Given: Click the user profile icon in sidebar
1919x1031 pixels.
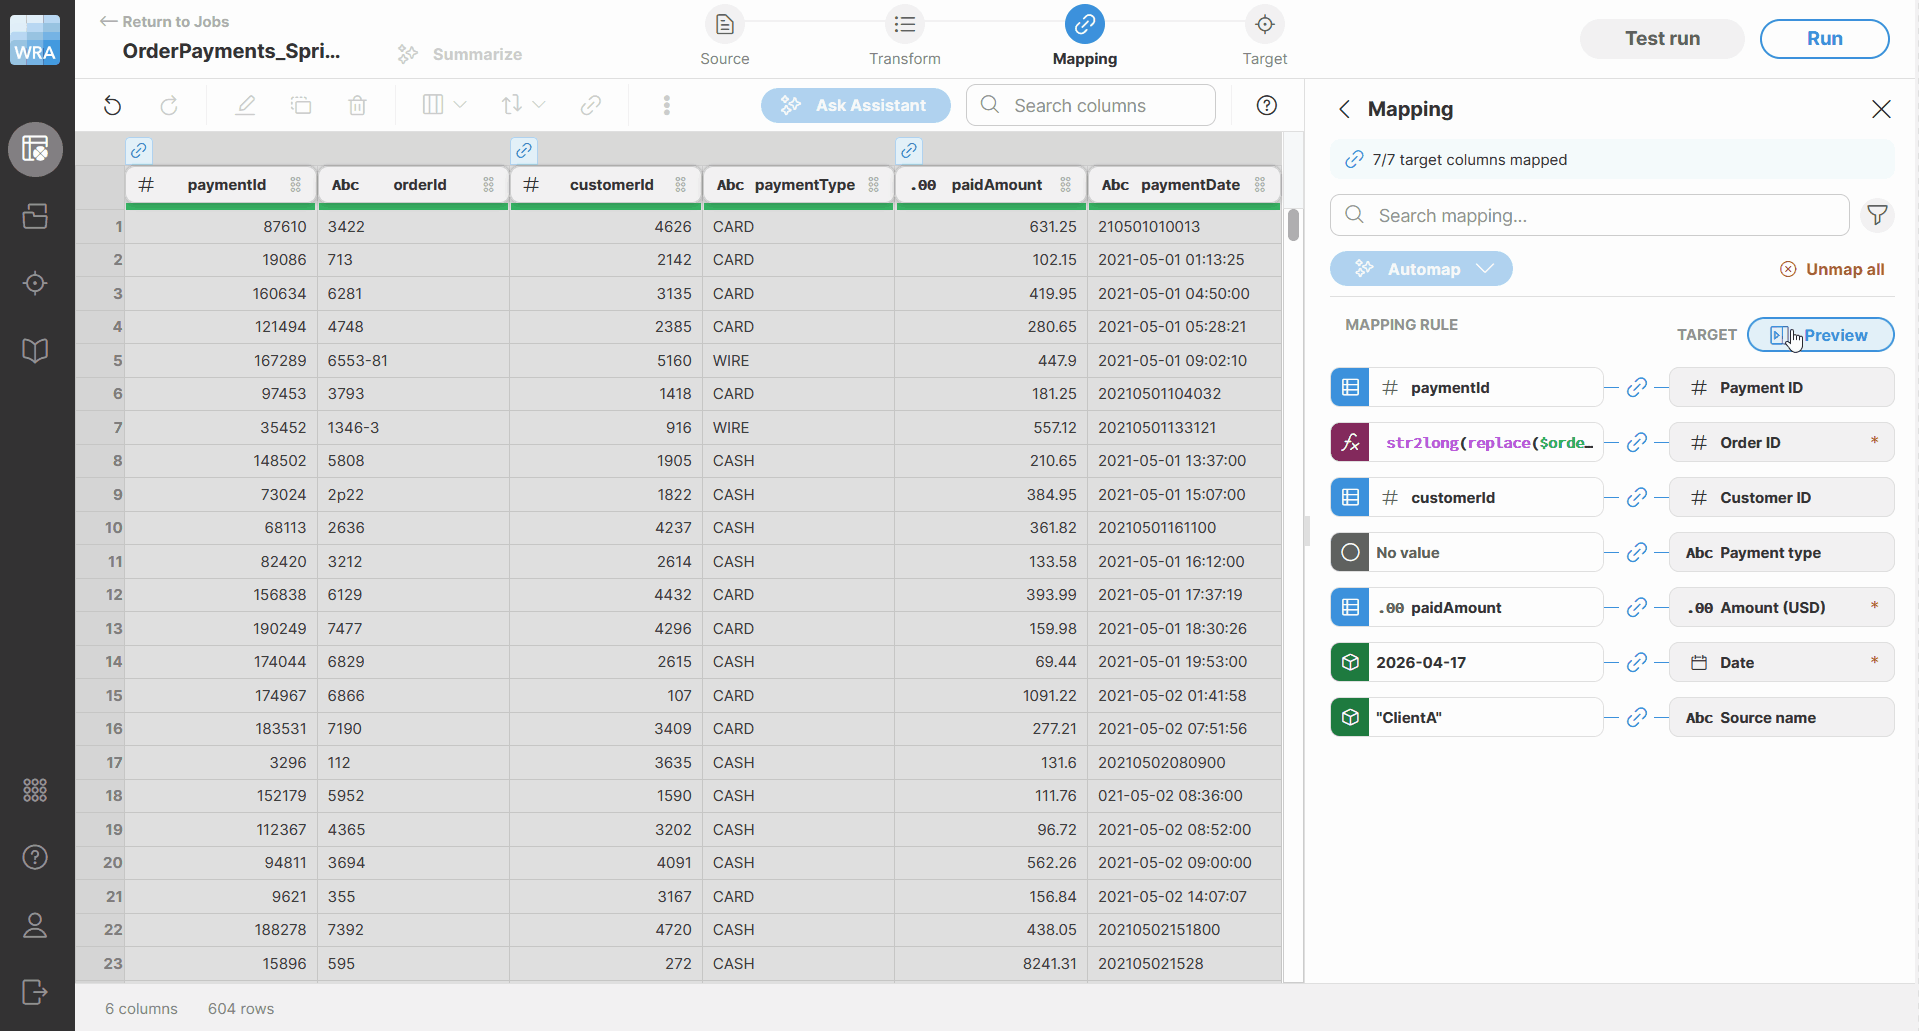Looking at the screenshot, I should 35,925.
